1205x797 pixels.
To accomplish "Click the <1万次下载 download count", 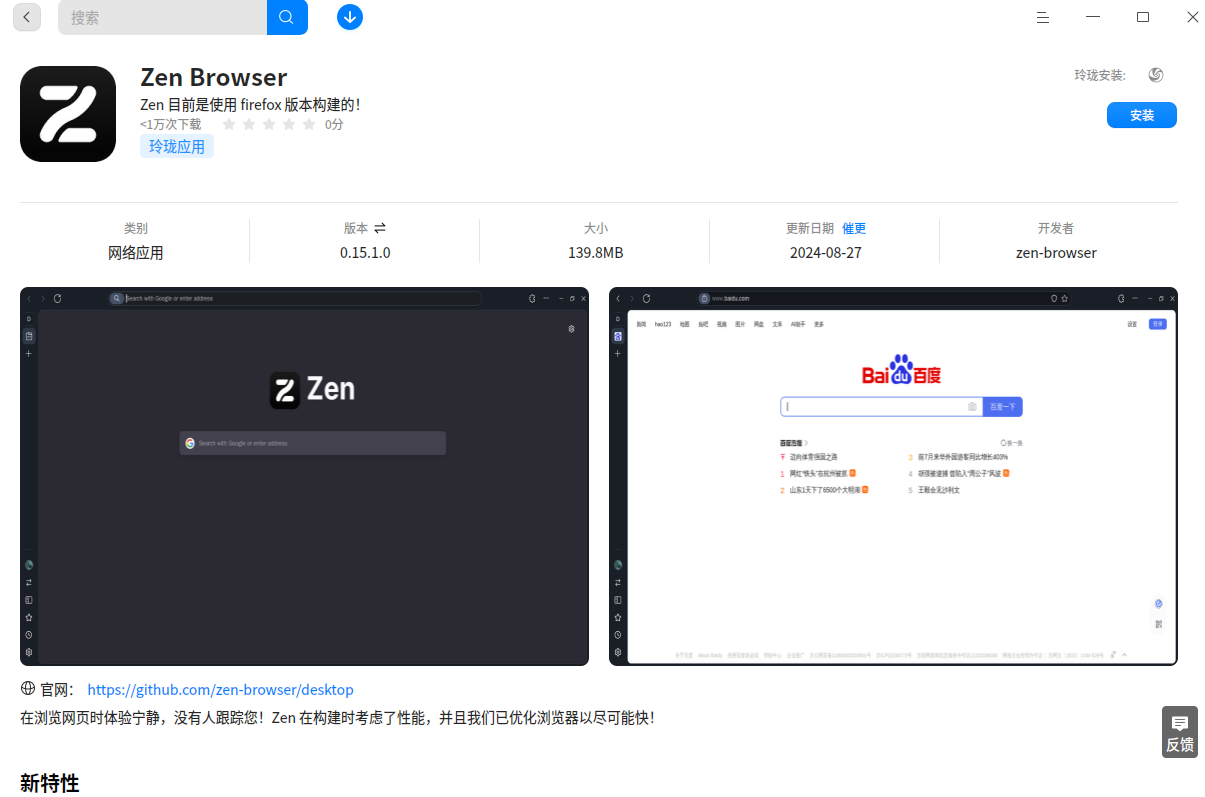I will tap(171, 125).
